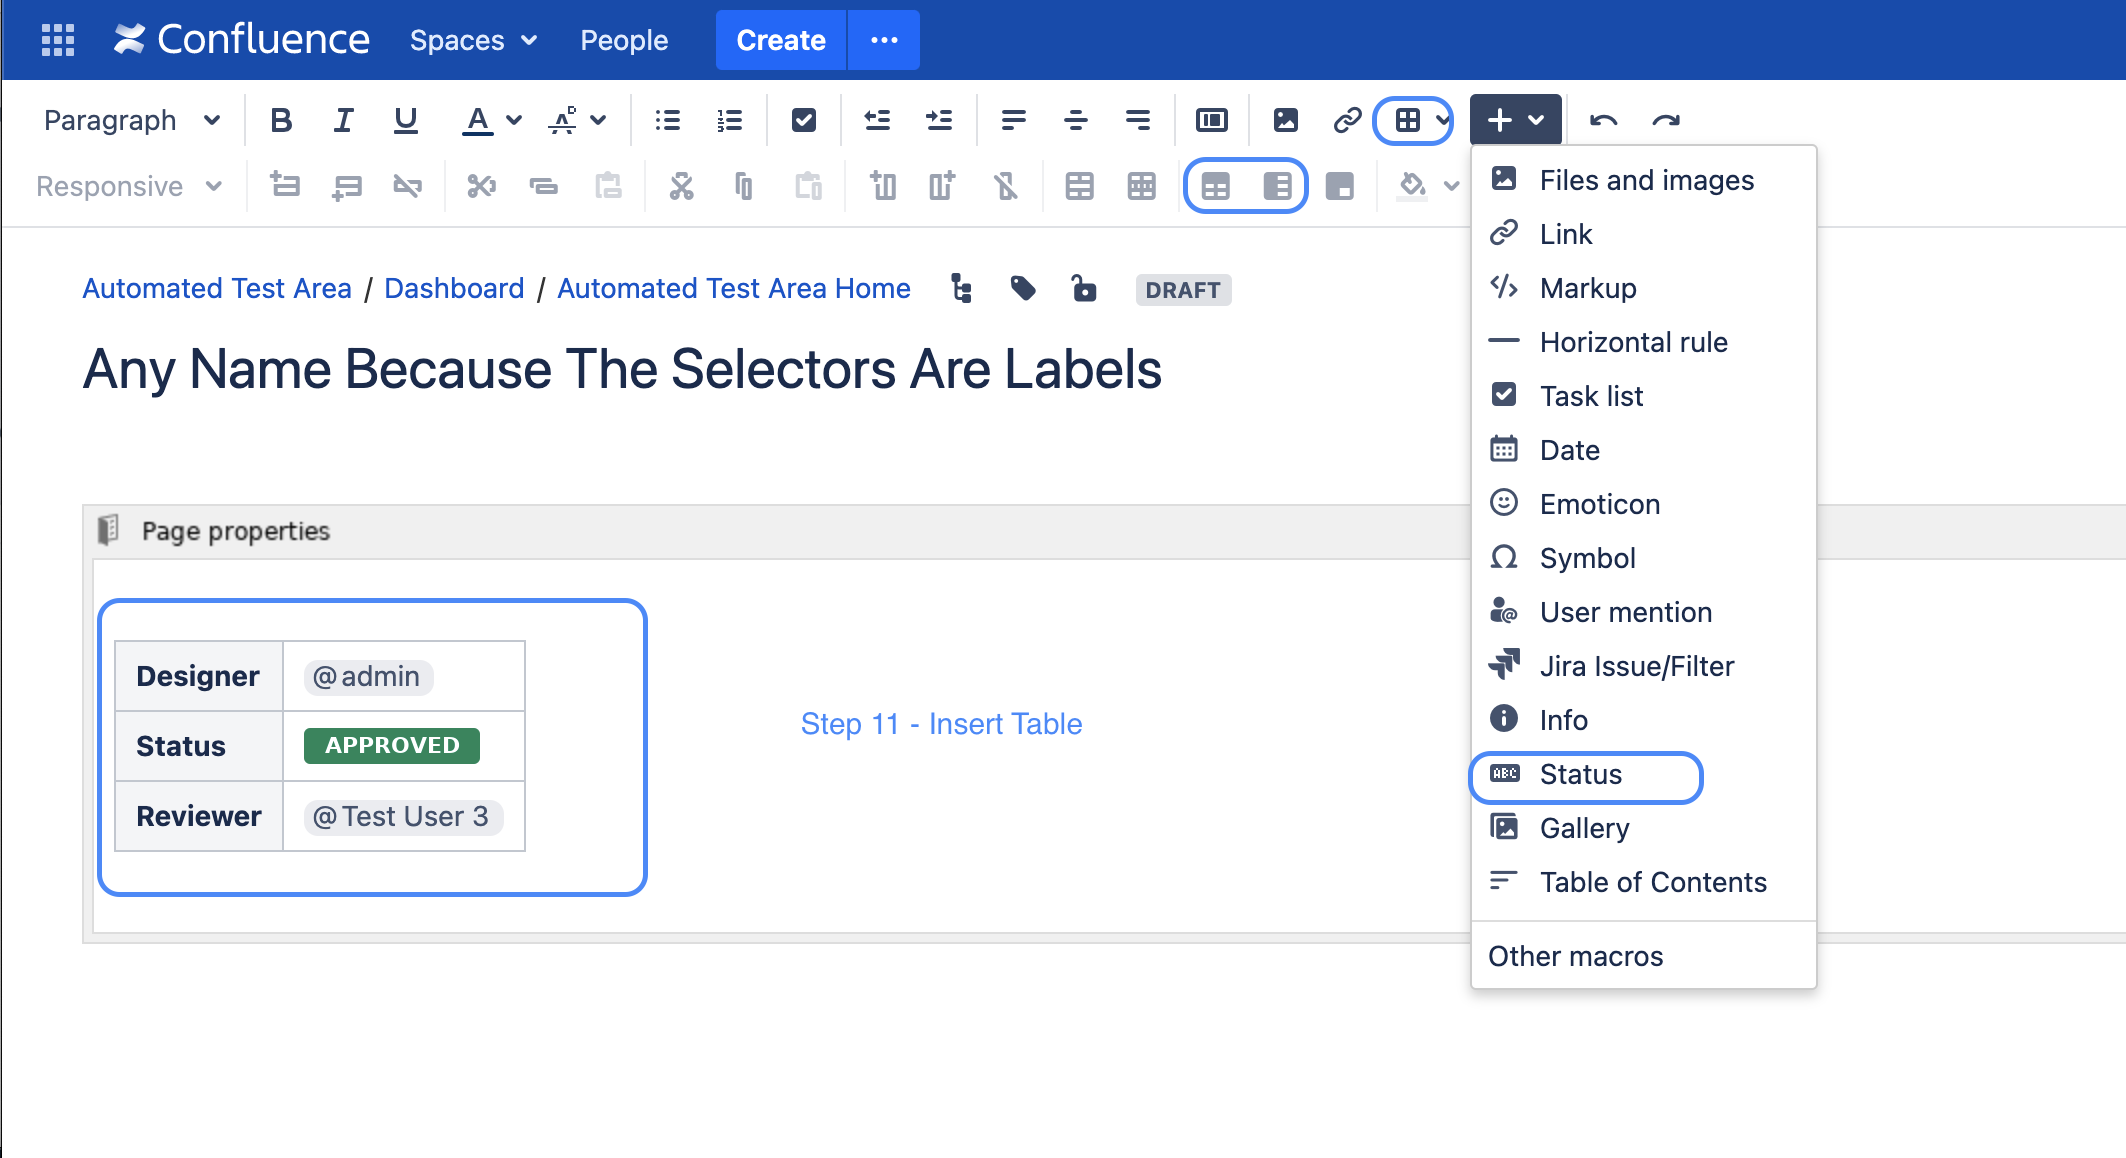Open the Dashboard breadcrumb link

point(454,289)
